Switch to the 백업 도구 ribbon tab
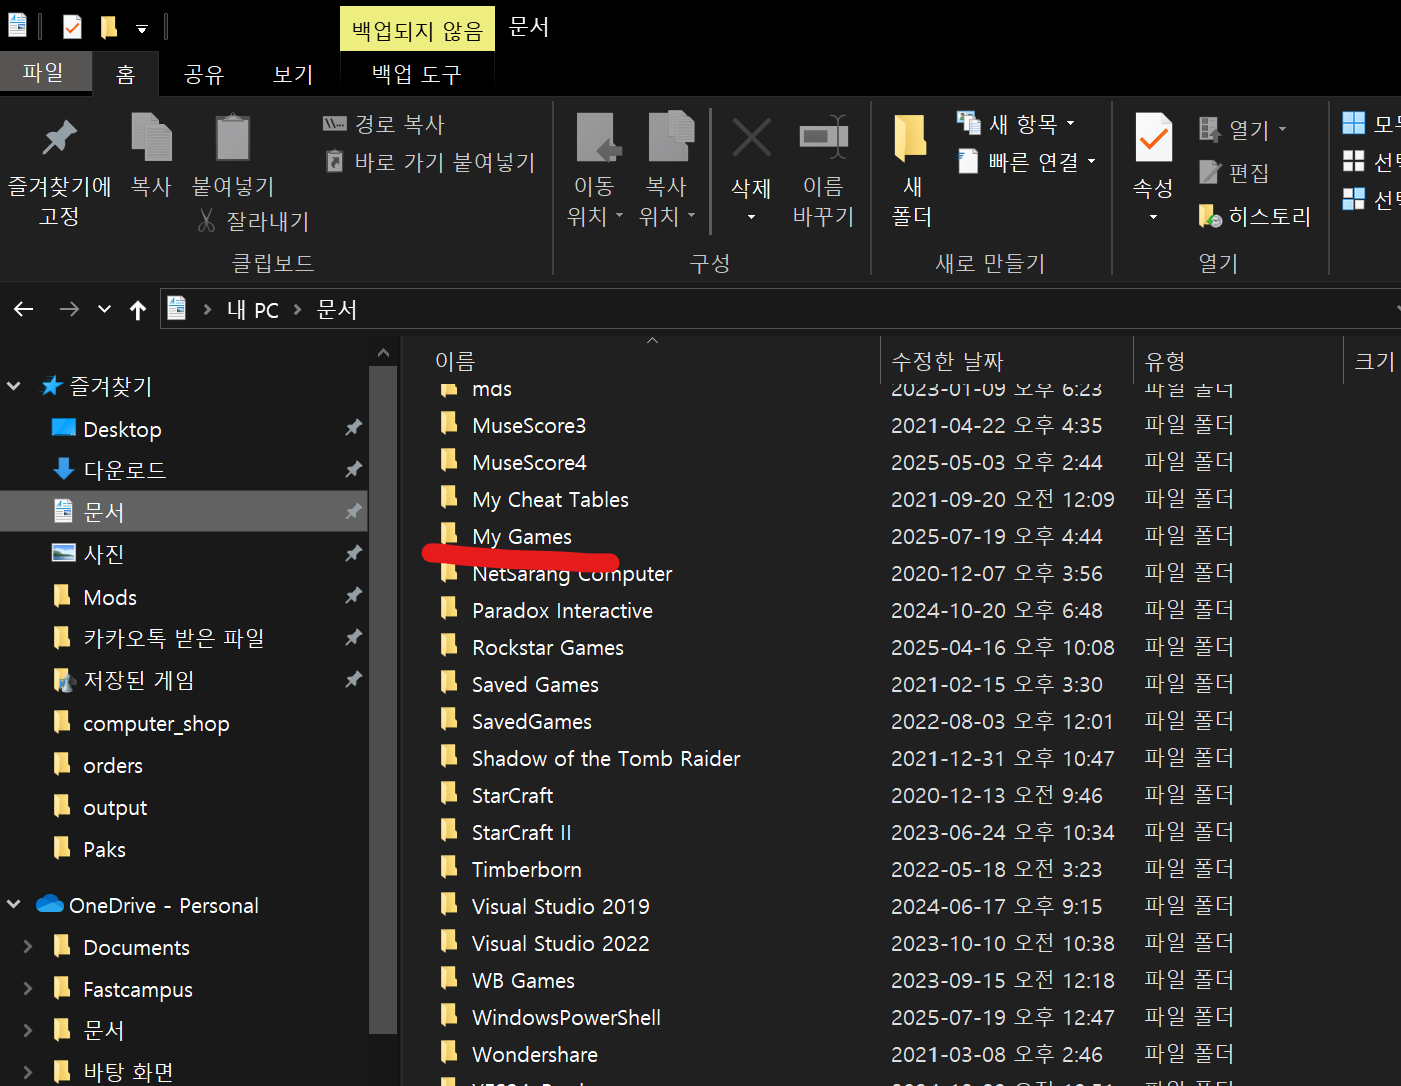This screenshot has height=1086, width=1401. point(417,74)
